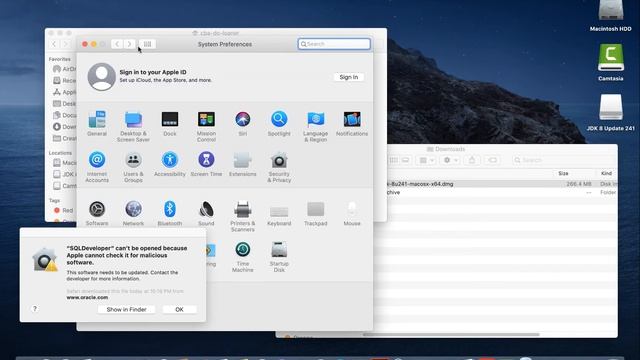Go forward in System Preferences

129,44
